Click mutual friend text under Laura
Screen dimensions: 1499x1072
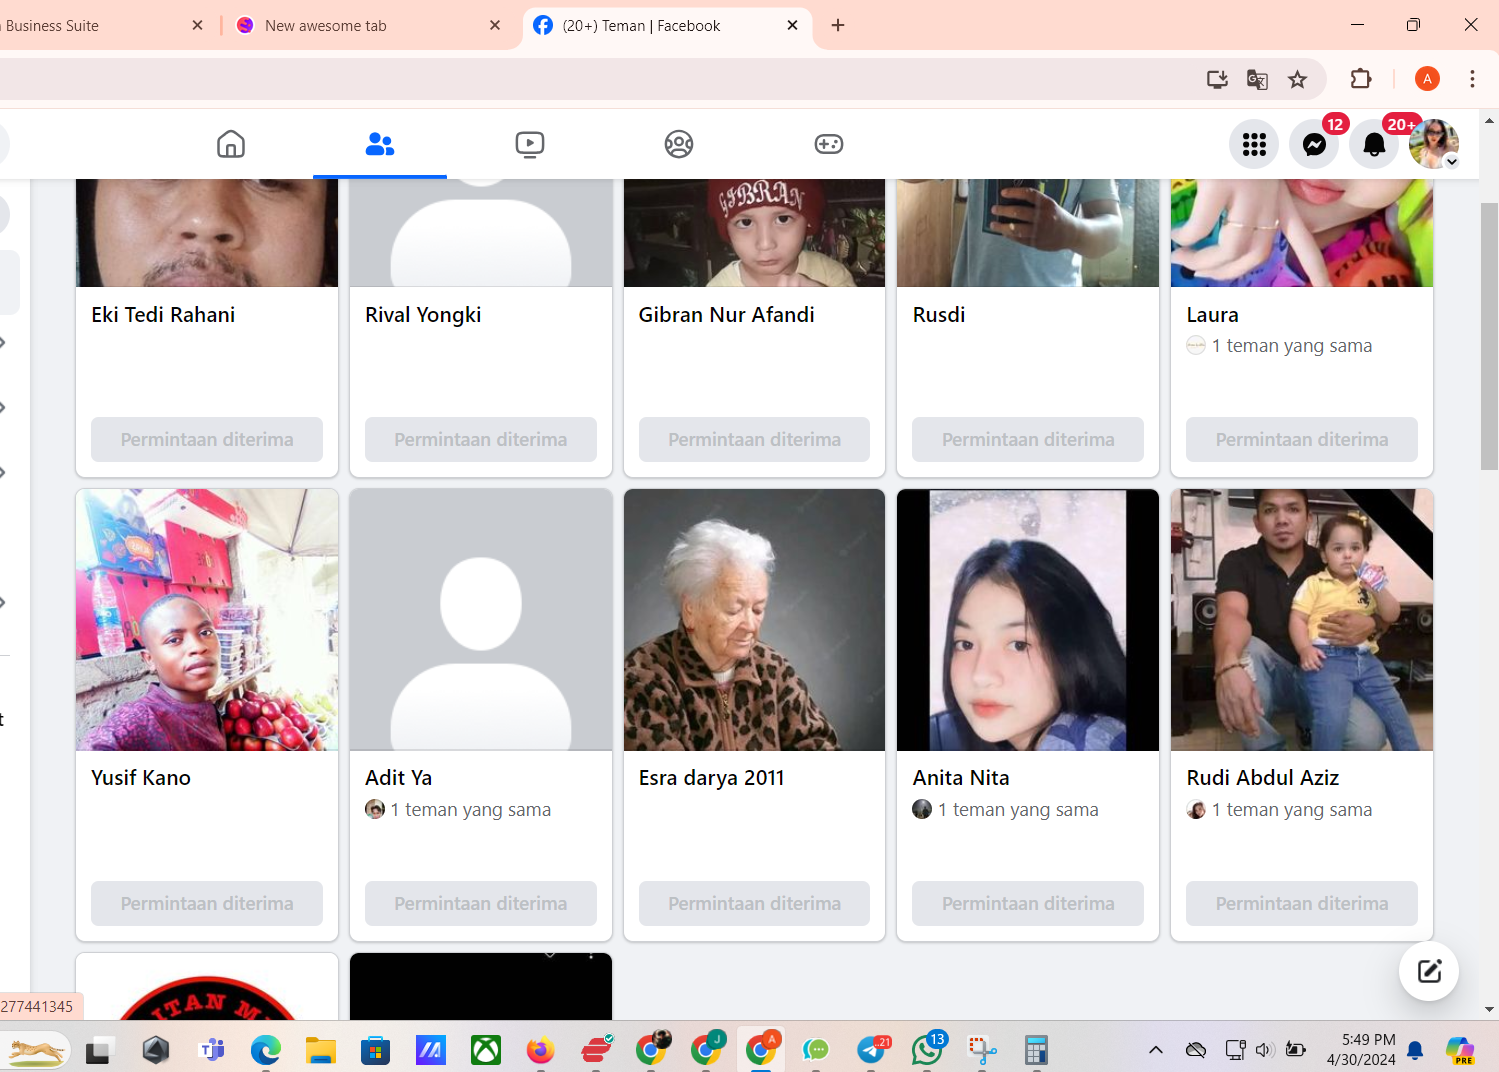coord(1292,346)
